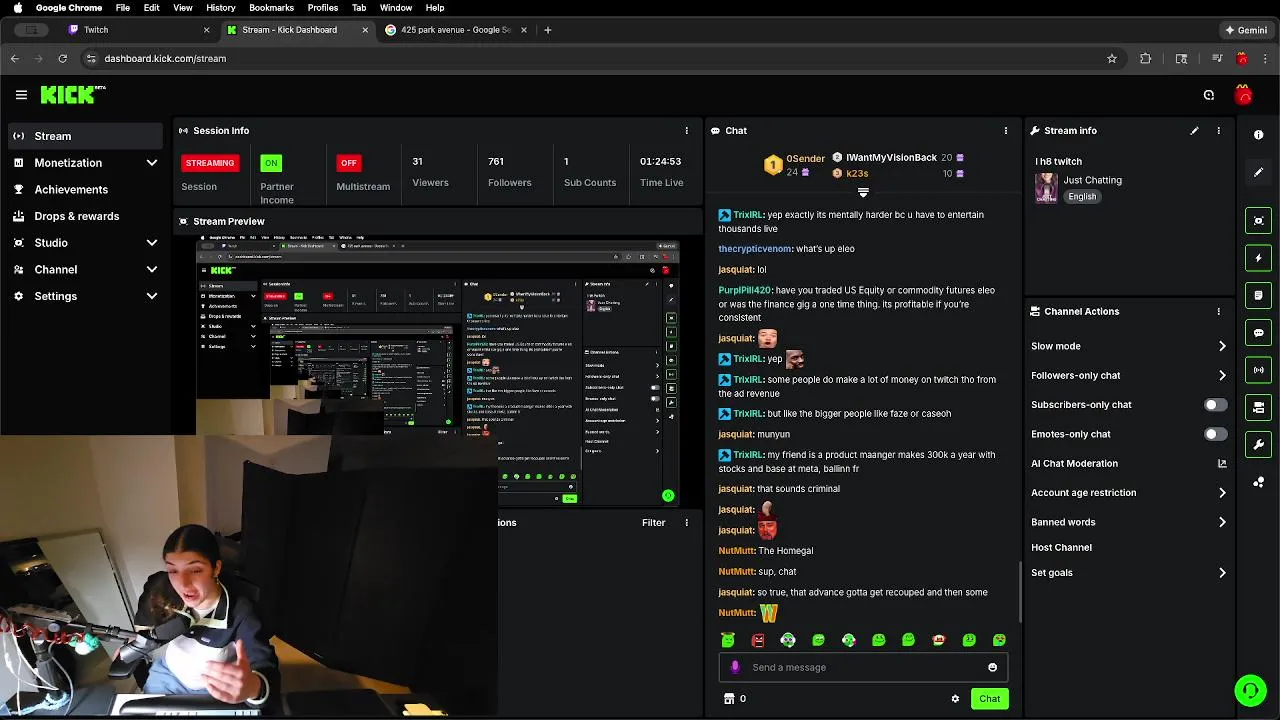Open Stream info panel three-dot menu
The width and height of the screenshot is (1280, 720).
pos(1218,131)
